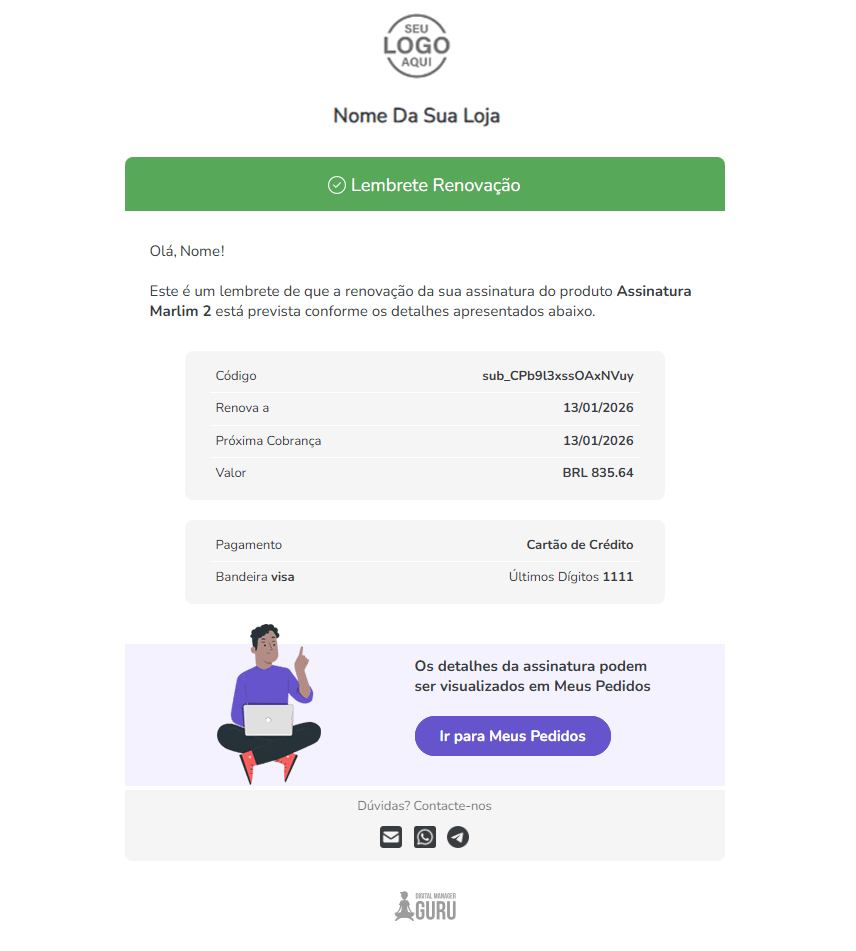The image size is (856, 951).
Task: Click the checkmark icon in the renewal banner
Action: point(335,184)
